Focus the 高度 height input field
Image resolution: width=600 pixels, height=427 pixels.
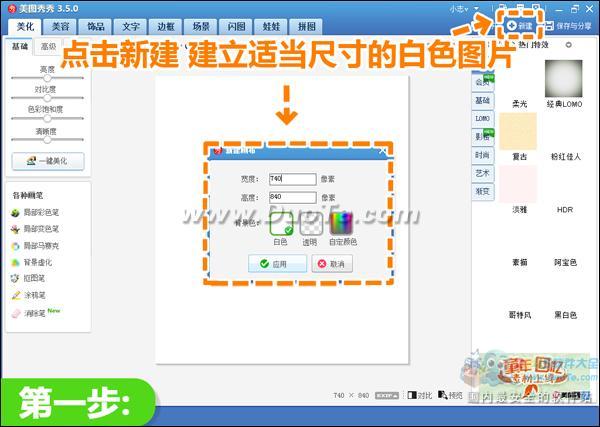coord(293,197)
